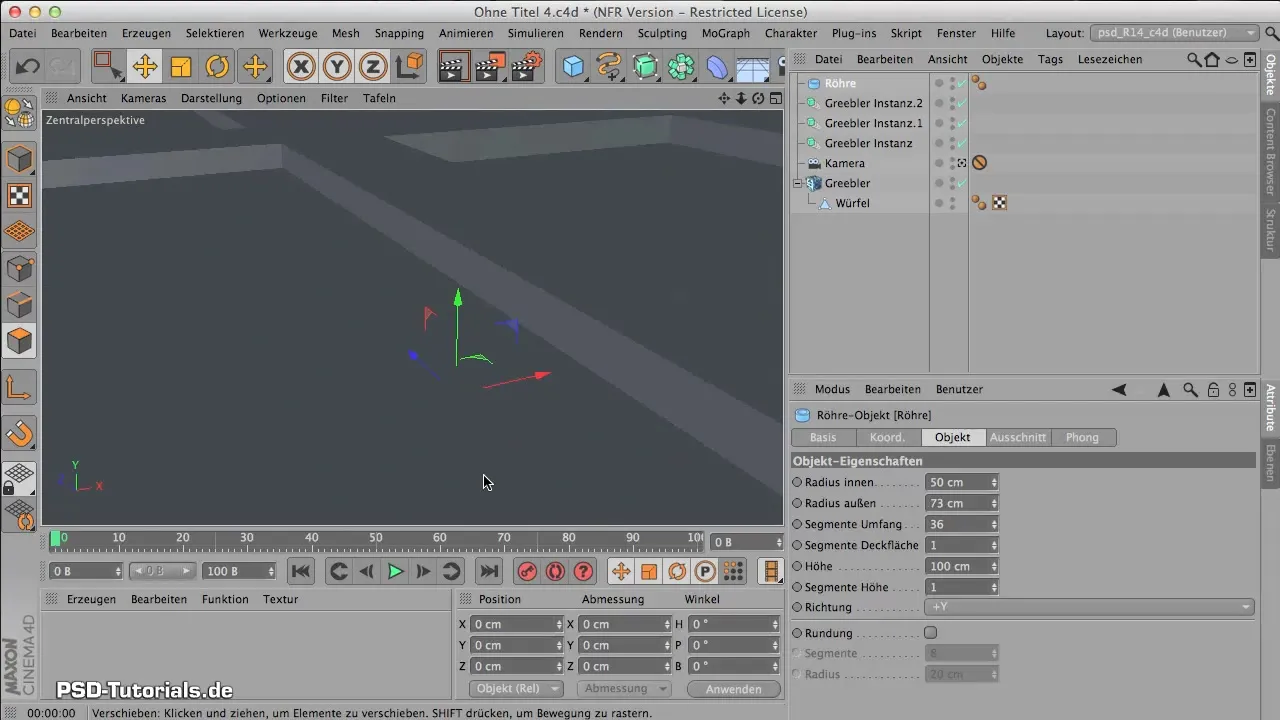The image size is (1280, 720).
Task: Play the animation forward
Action: (x=395, y=571)
